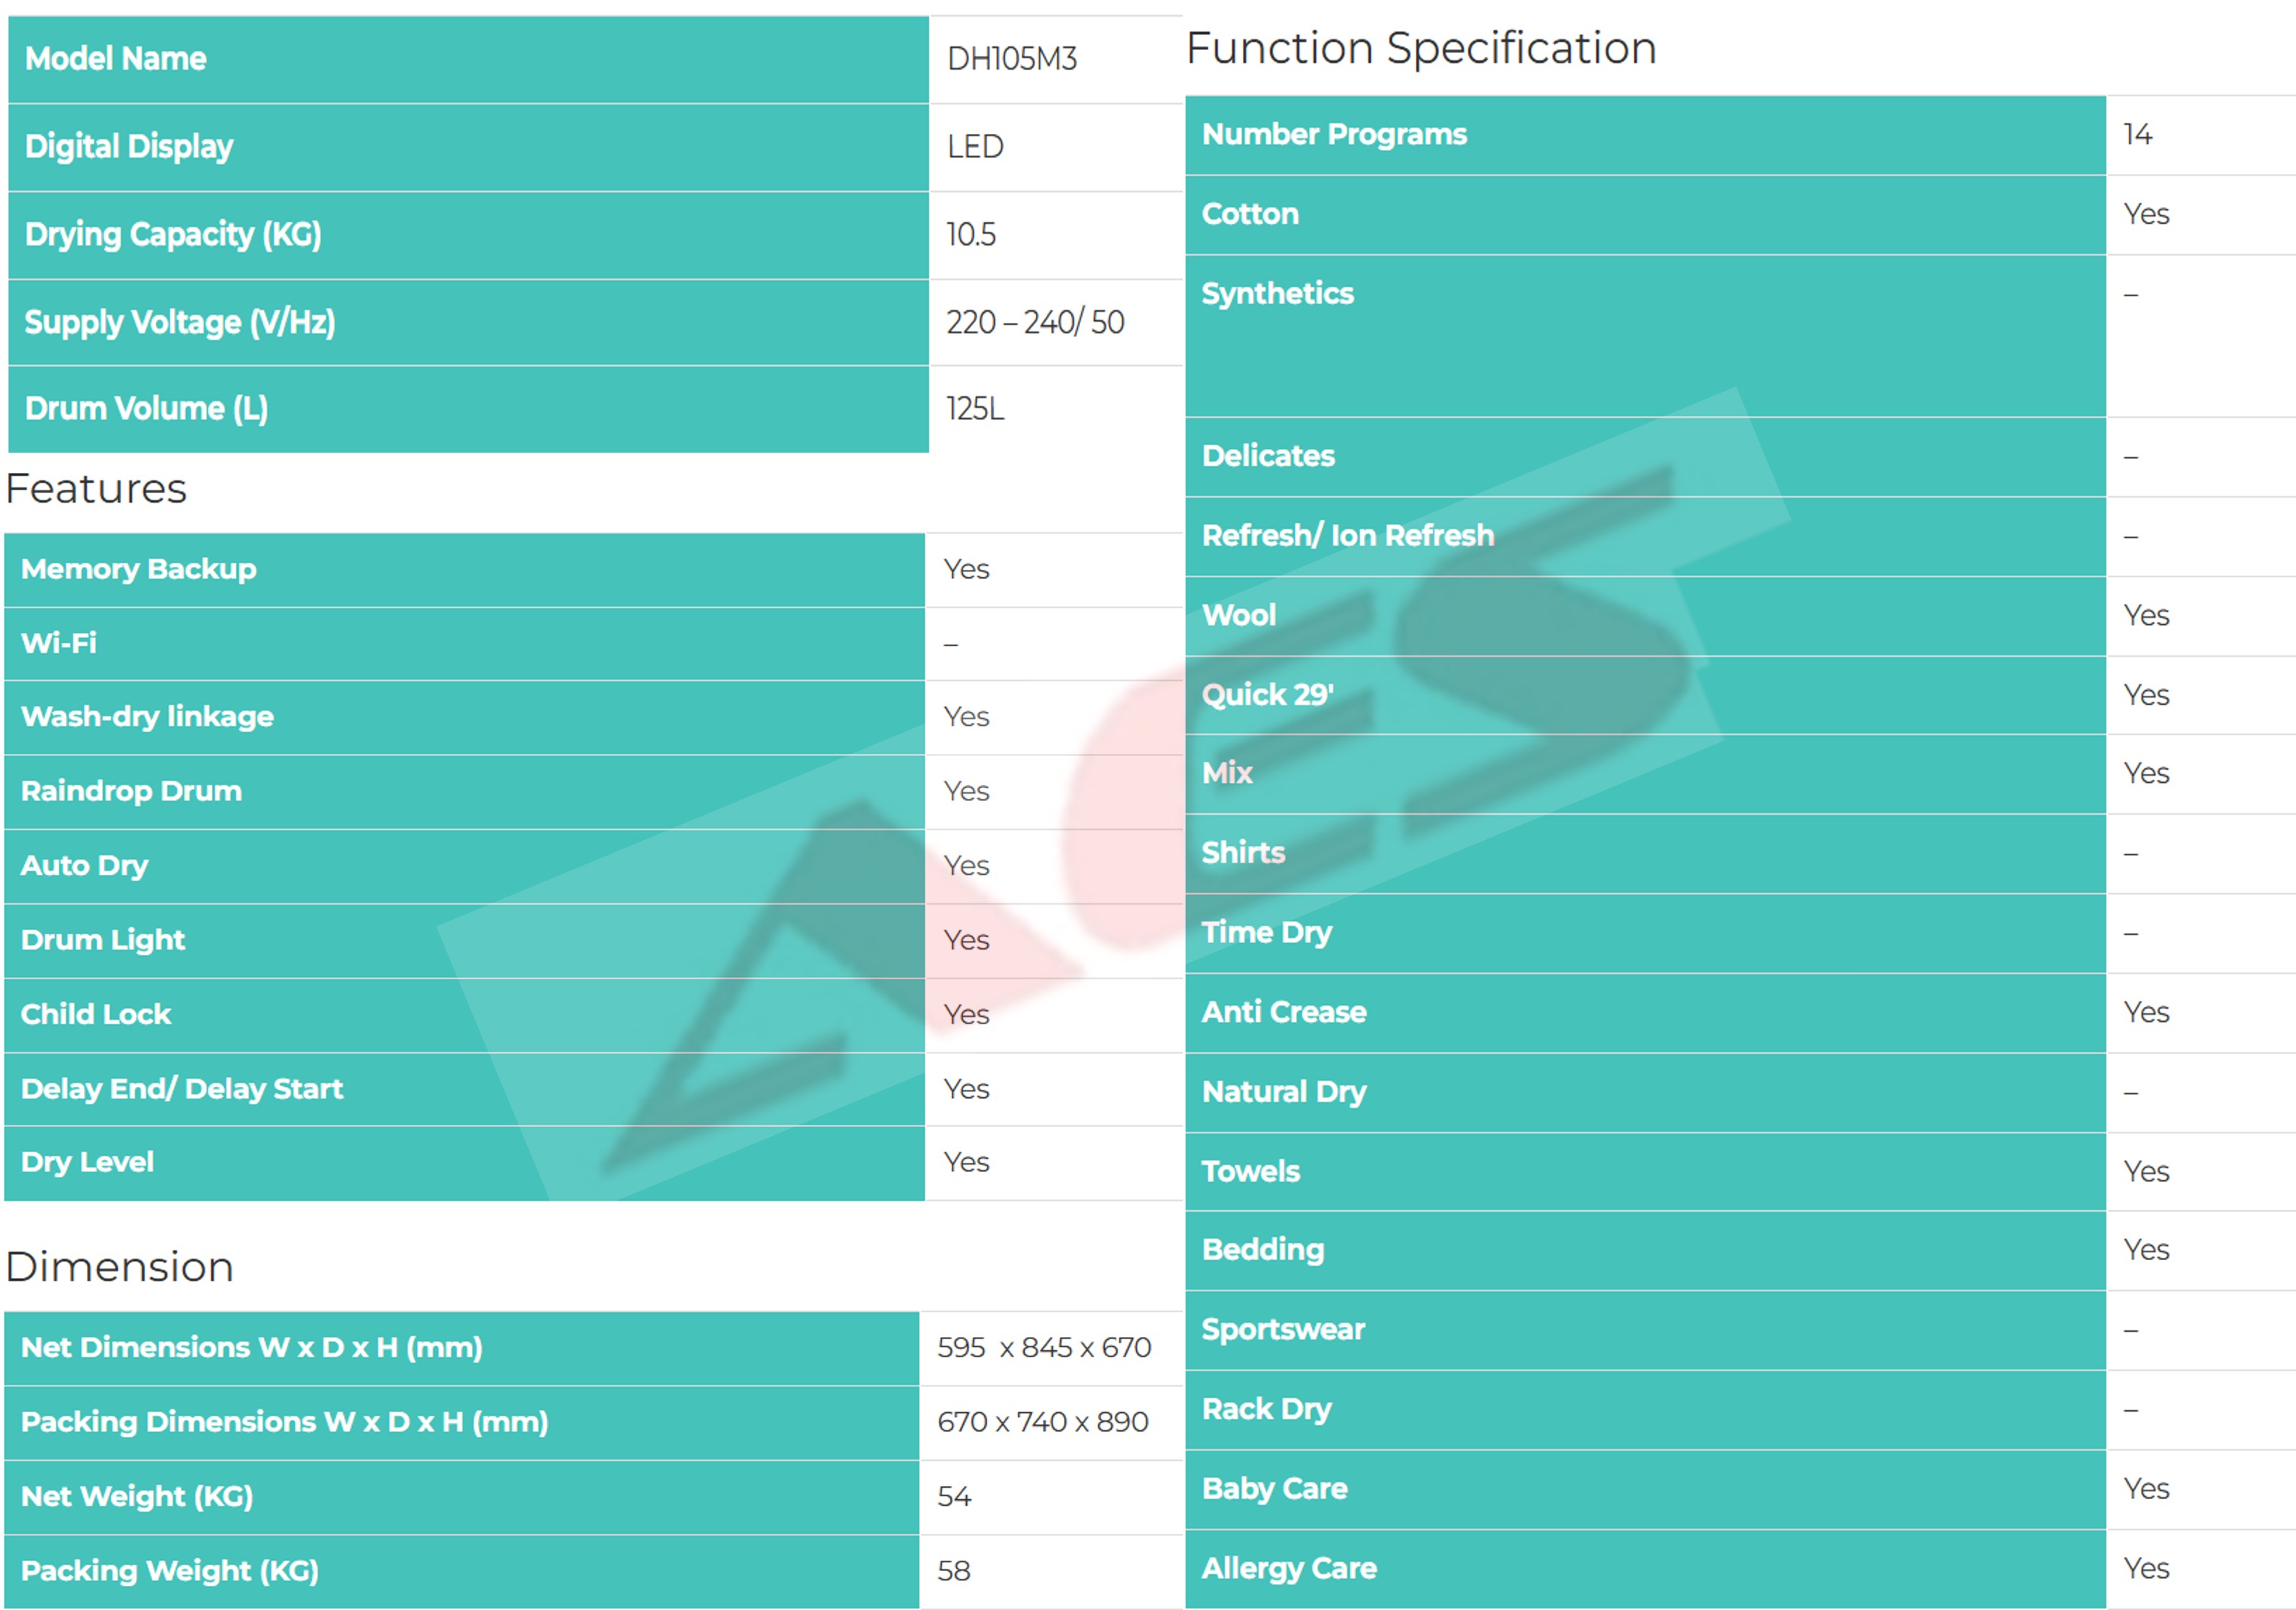This screenshot has height=1610, width=2296.
Task: Select the Net Dimensions value 595 x 845 x 670
Action: click(x=1043, y=1348)
